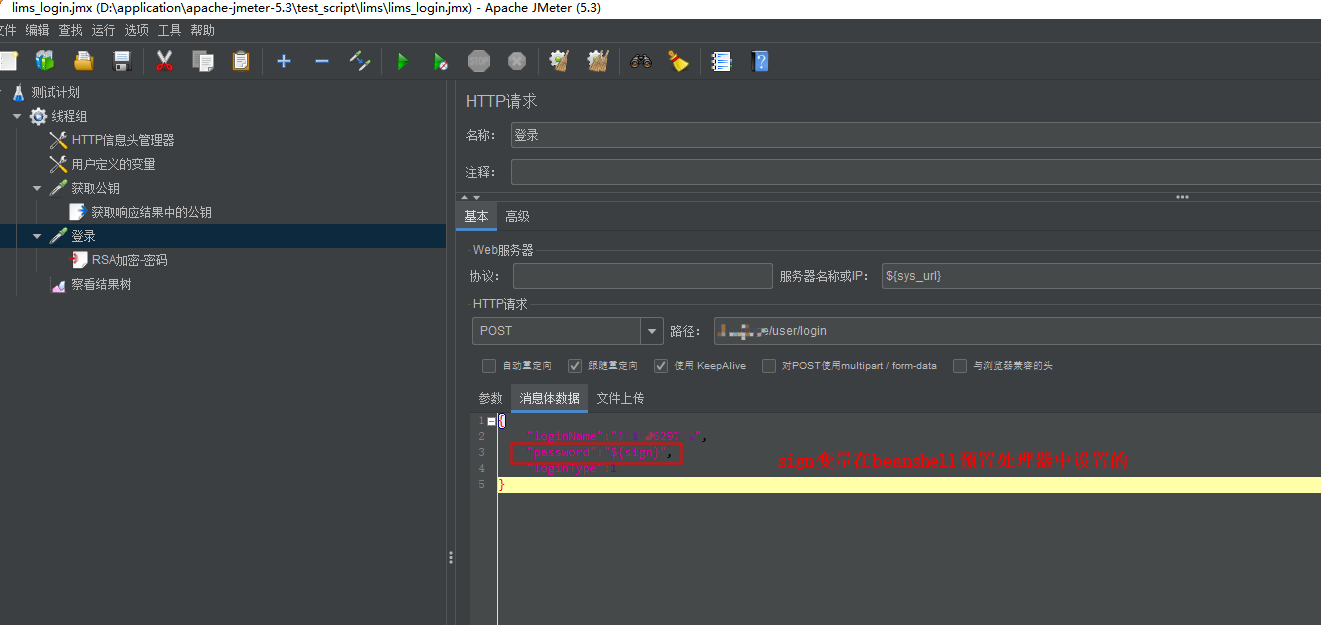Save the test plan with floppy icon
The height and width of the screenshot is (625, 1321).
pyautogui.click(x=122, y=62)
